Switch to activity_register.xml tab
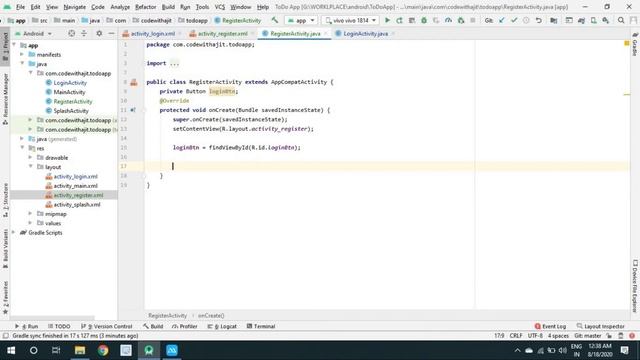 click(222, 33)
